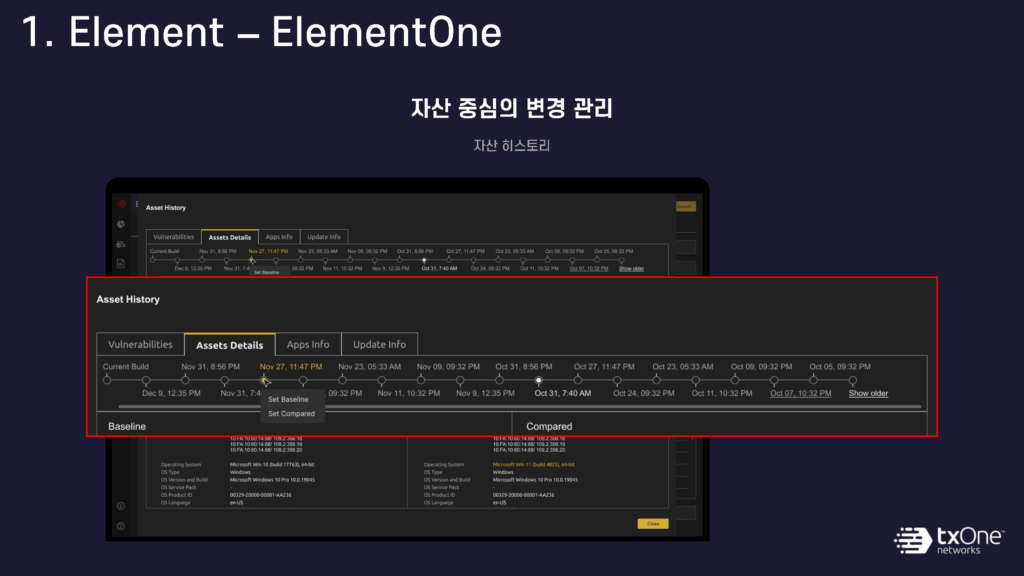Open the document report icon in sidebar
This screenshot has width=1024, height=576.
121,263
